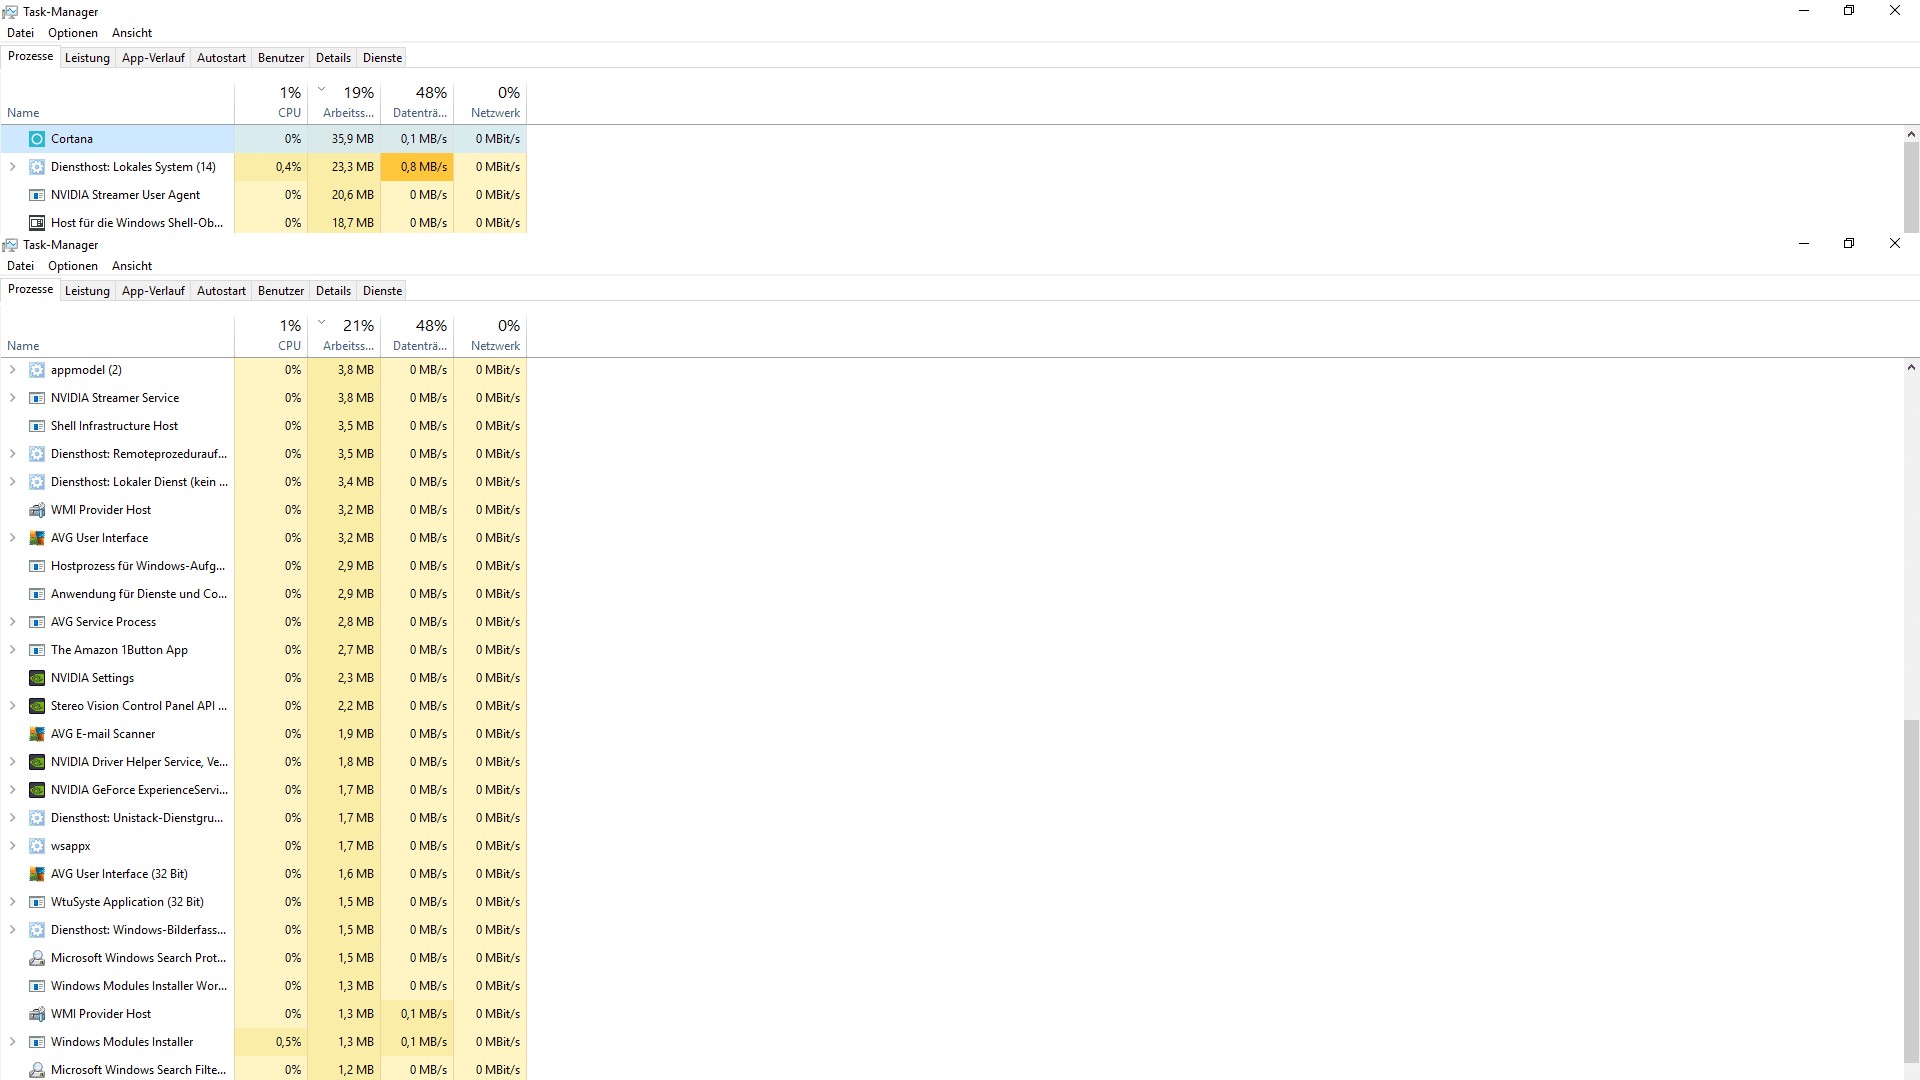Expand the Diensthost: Lokales System (14) group
The height and width of the screenshot is (1080, 1920).
[x=13, y=167]
